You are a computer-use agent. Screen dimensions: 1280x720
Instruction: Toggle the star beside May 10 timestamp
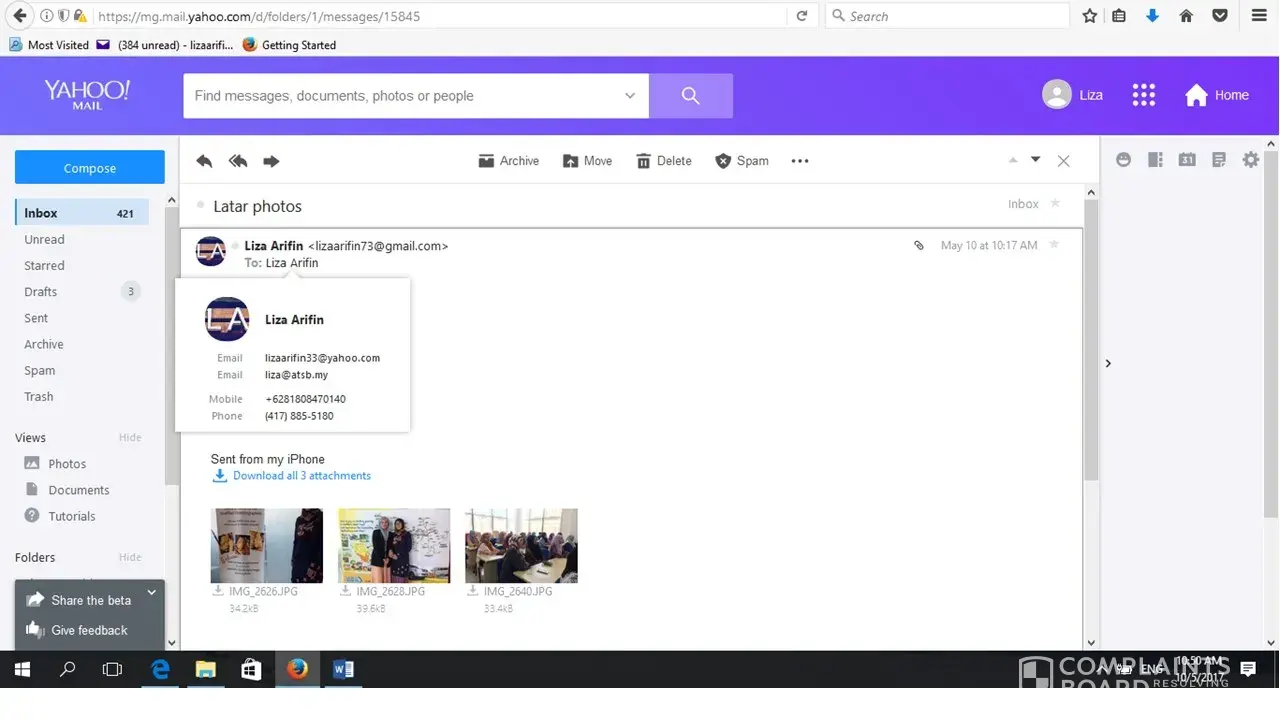[x=1053, y=245]
